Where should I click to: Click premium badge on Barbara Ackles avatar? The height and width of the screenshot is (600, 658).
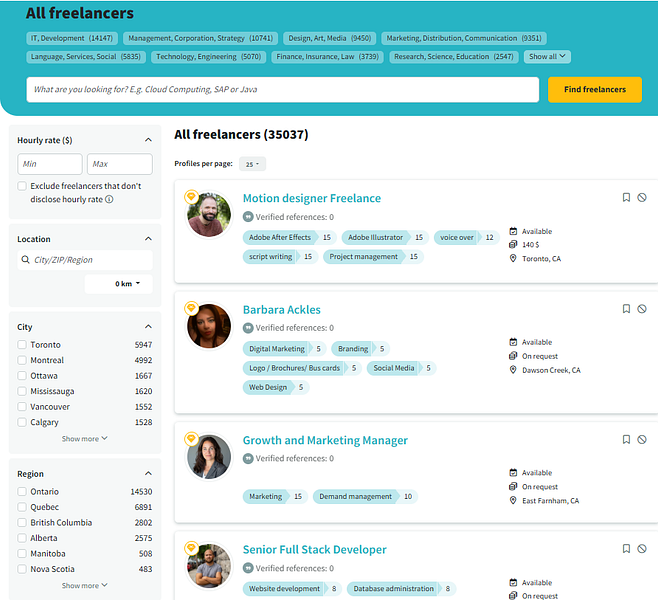[x=191, y=308]
